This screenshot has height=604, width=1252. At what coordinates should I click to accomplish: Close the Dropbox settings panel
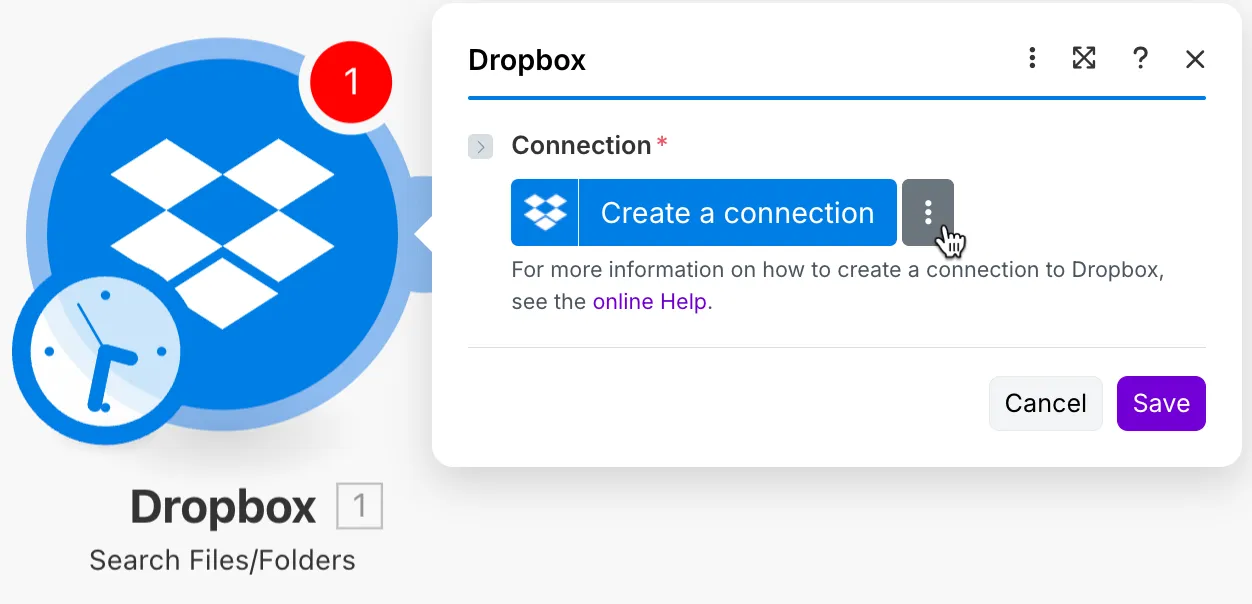click(1195, 60)
